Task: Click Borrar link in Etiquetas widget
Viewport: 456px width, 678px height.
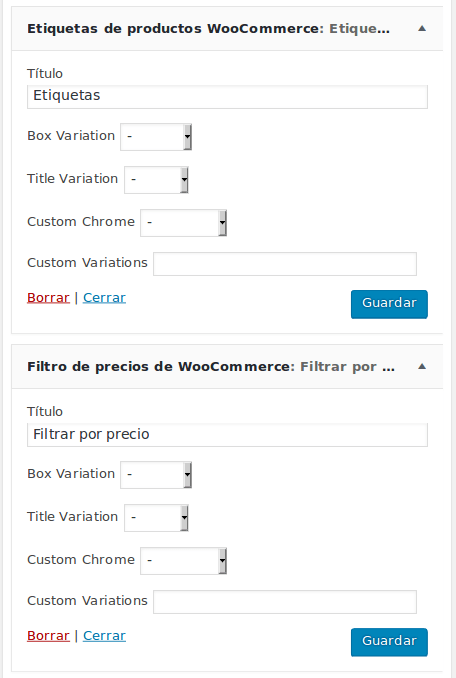Action: [48, 298]
